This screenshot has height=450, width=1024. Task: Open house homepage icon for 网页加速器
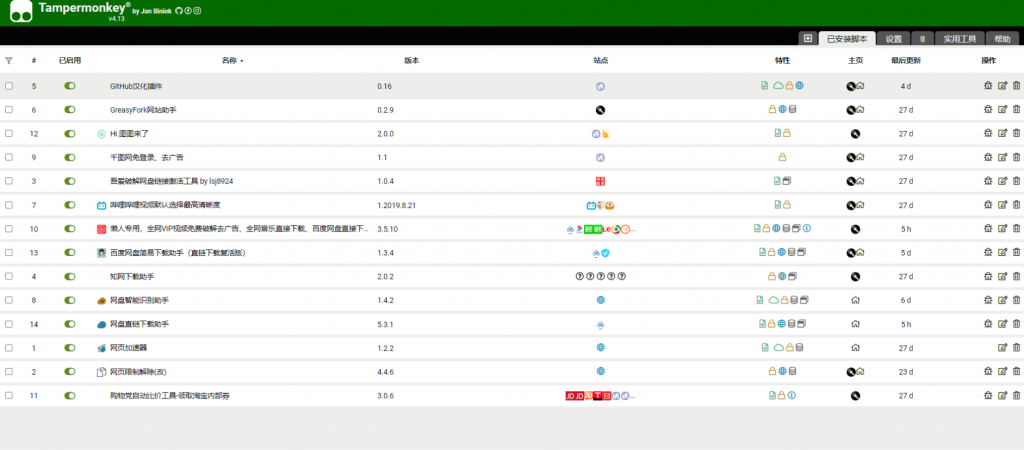tap(856, 347)
